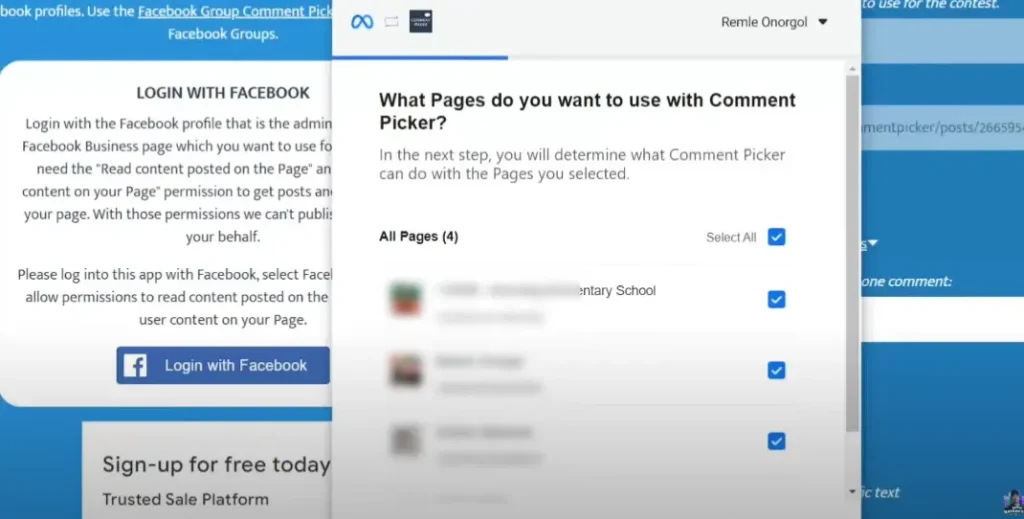Click the 'LOGIN WITH FACEBOOK' heading
The width and height of the screenshot is (1024, 519).
point(223,93)
